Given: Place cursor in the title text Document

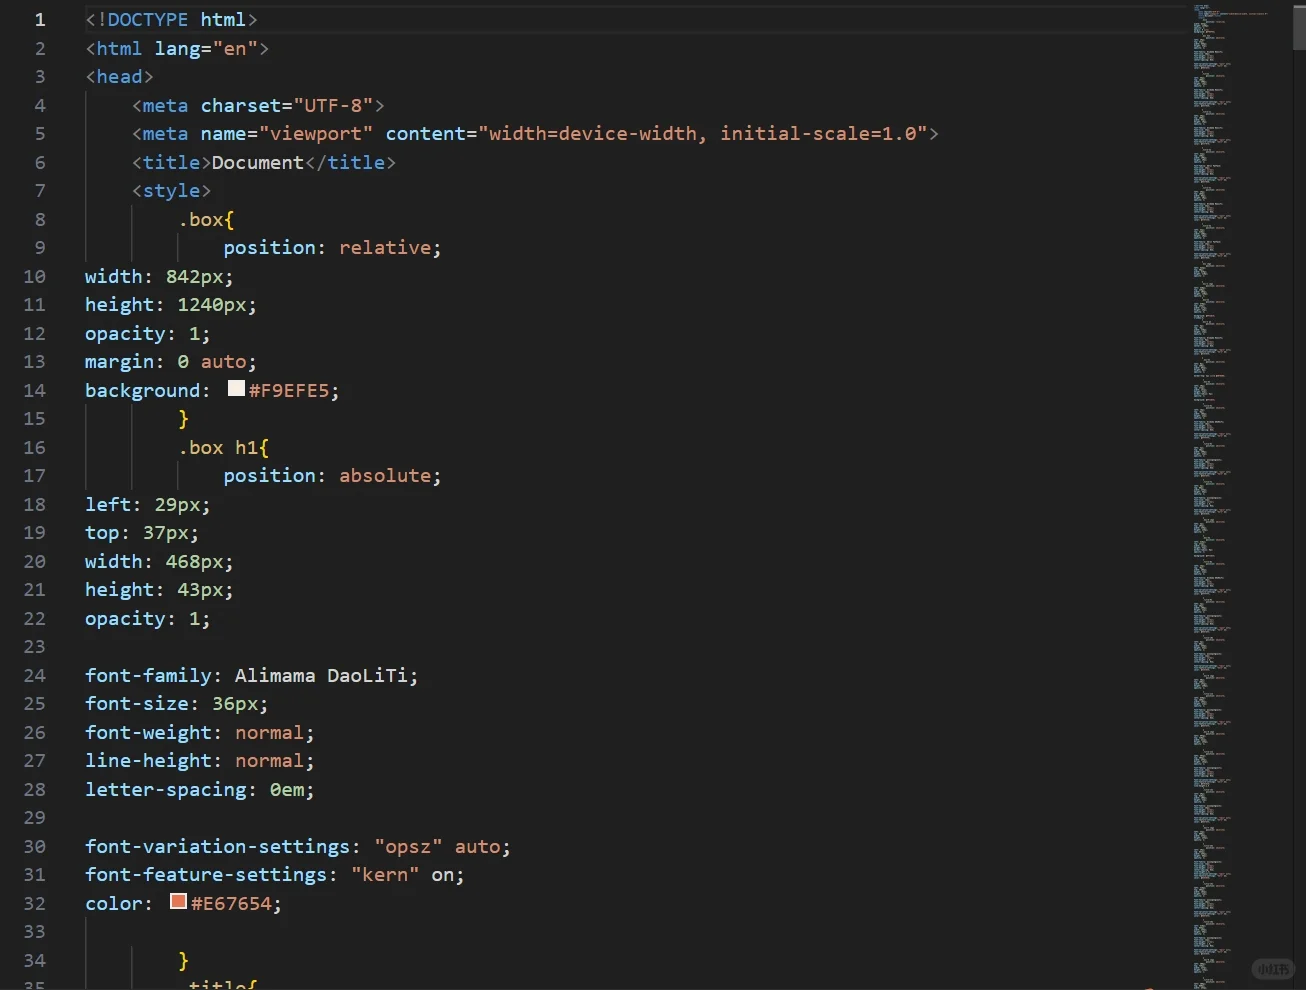Looking at the screenshot, I should click(x=257, y=162).
